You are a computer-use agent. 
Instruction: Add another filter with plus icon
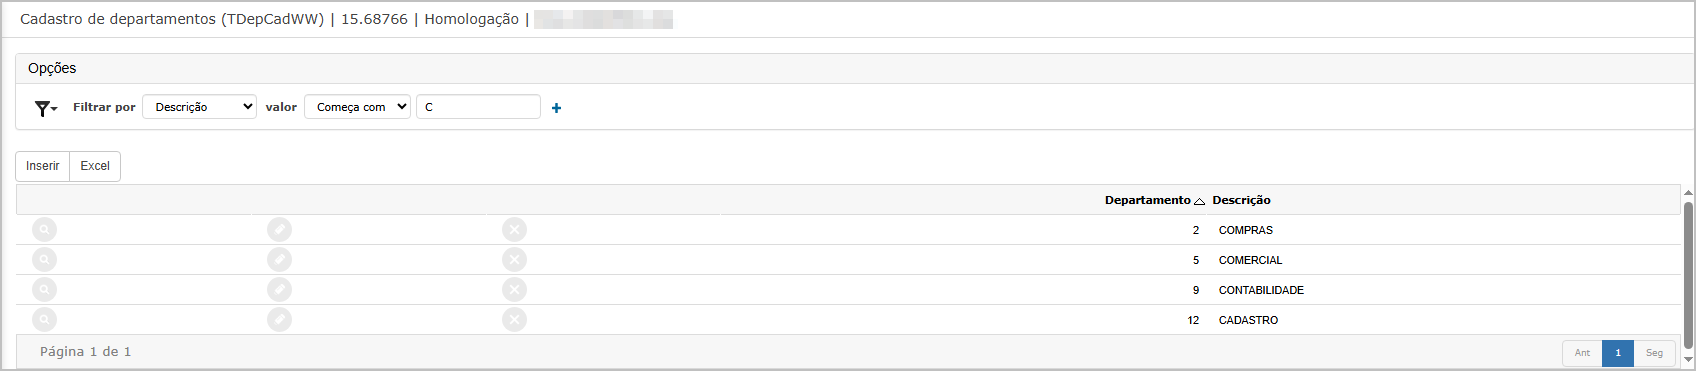(556, 108)
